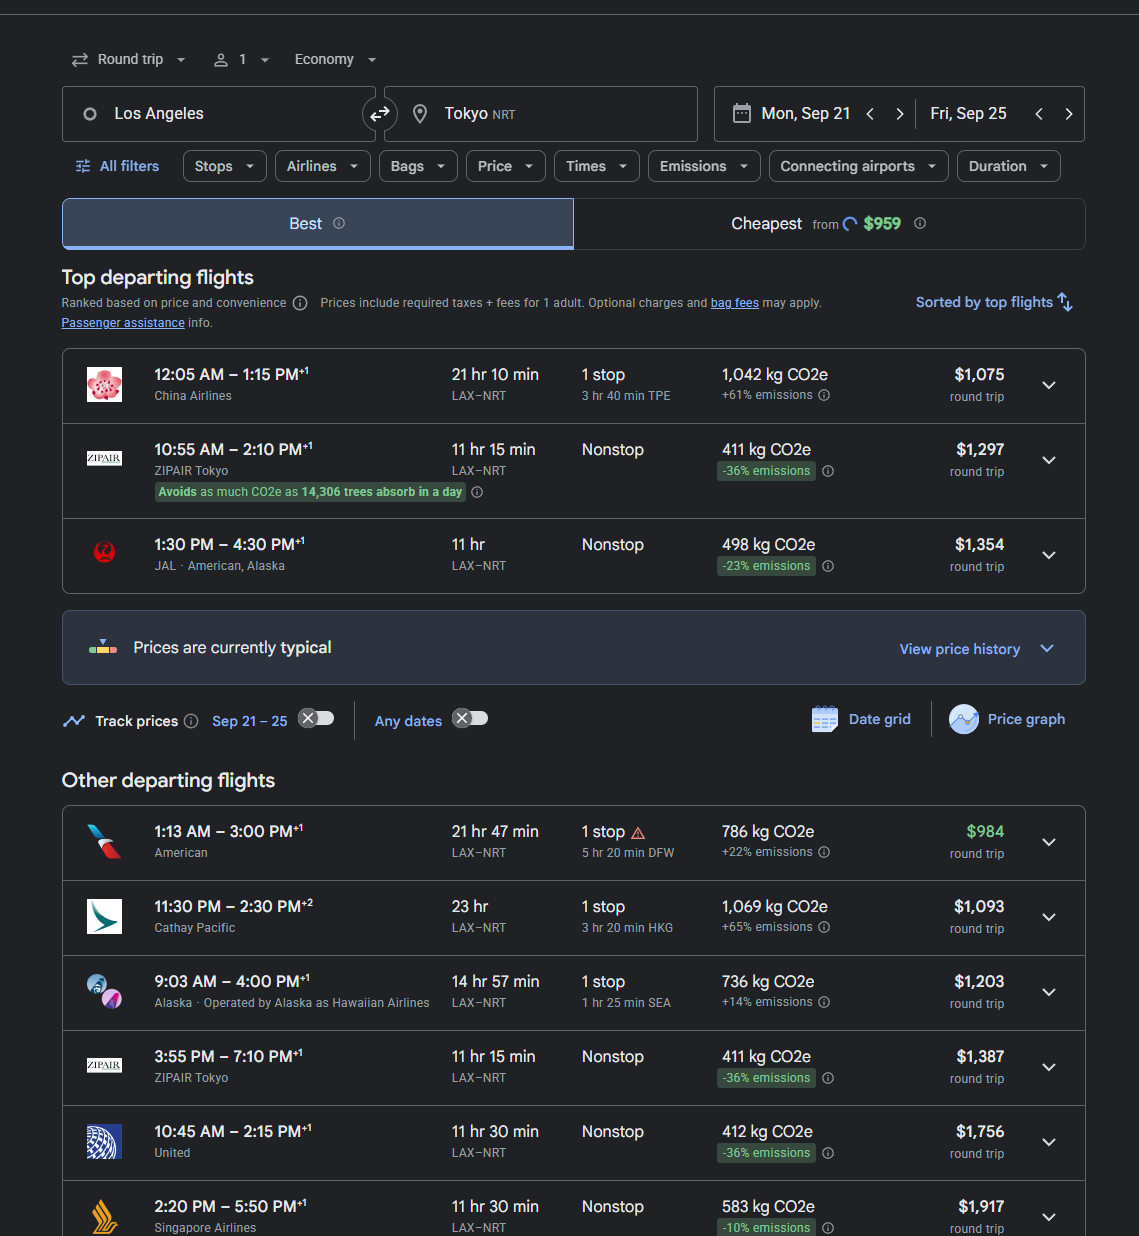Swap origin and destination with the arrows icon

[380, 114]
